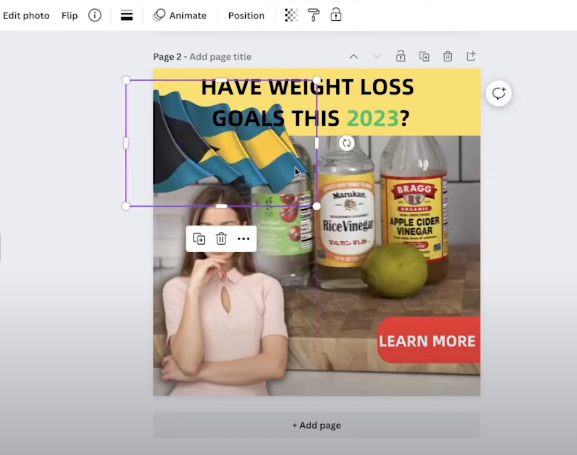Open the image info icon
Viewport: 577px width, 455px height.
point(95,15)
